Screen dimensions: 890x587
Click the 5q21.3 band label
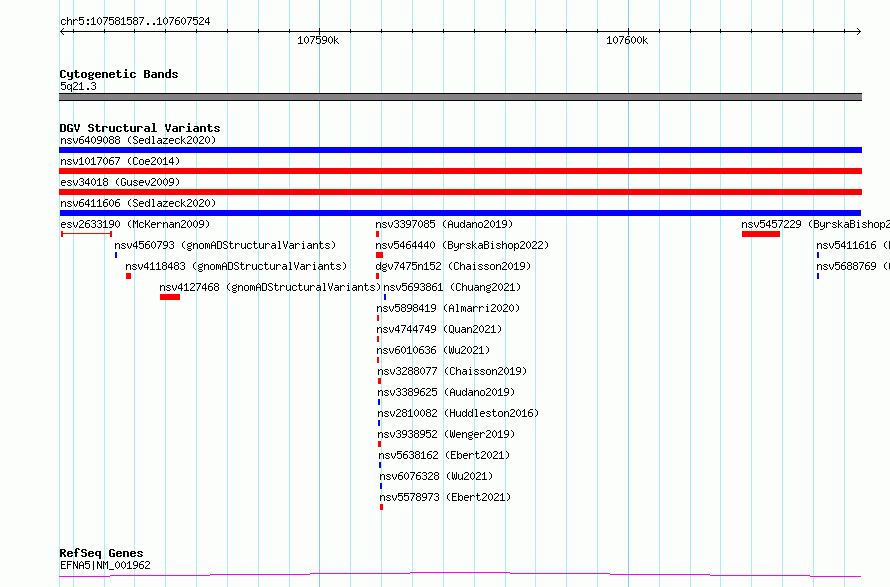click(78, 86)
